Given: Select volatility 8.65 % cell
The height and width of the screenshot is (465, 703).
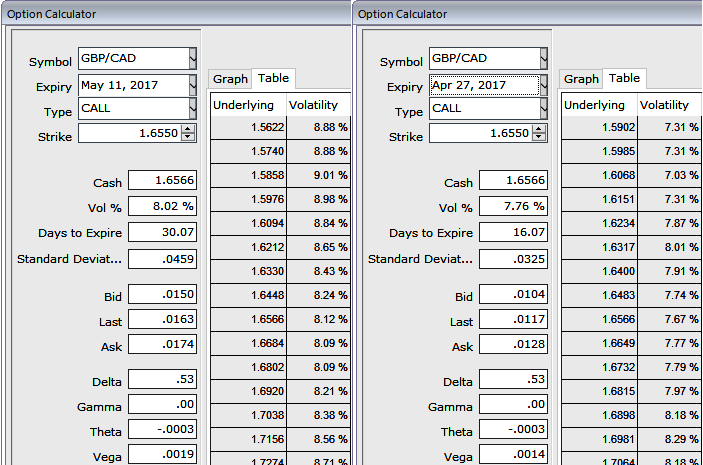Looking at the screenshot, I should (x=318, y=248).
